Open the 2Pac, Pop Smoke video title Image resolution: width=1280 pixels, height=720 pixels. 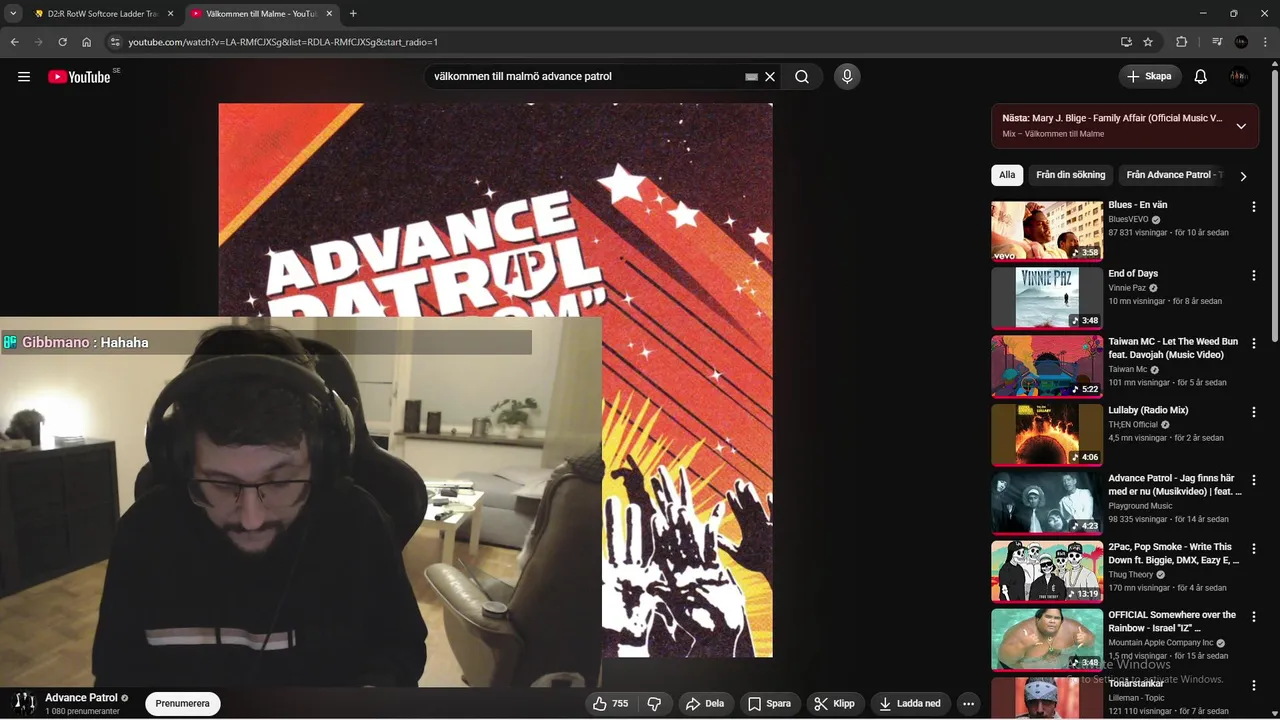1174,554
